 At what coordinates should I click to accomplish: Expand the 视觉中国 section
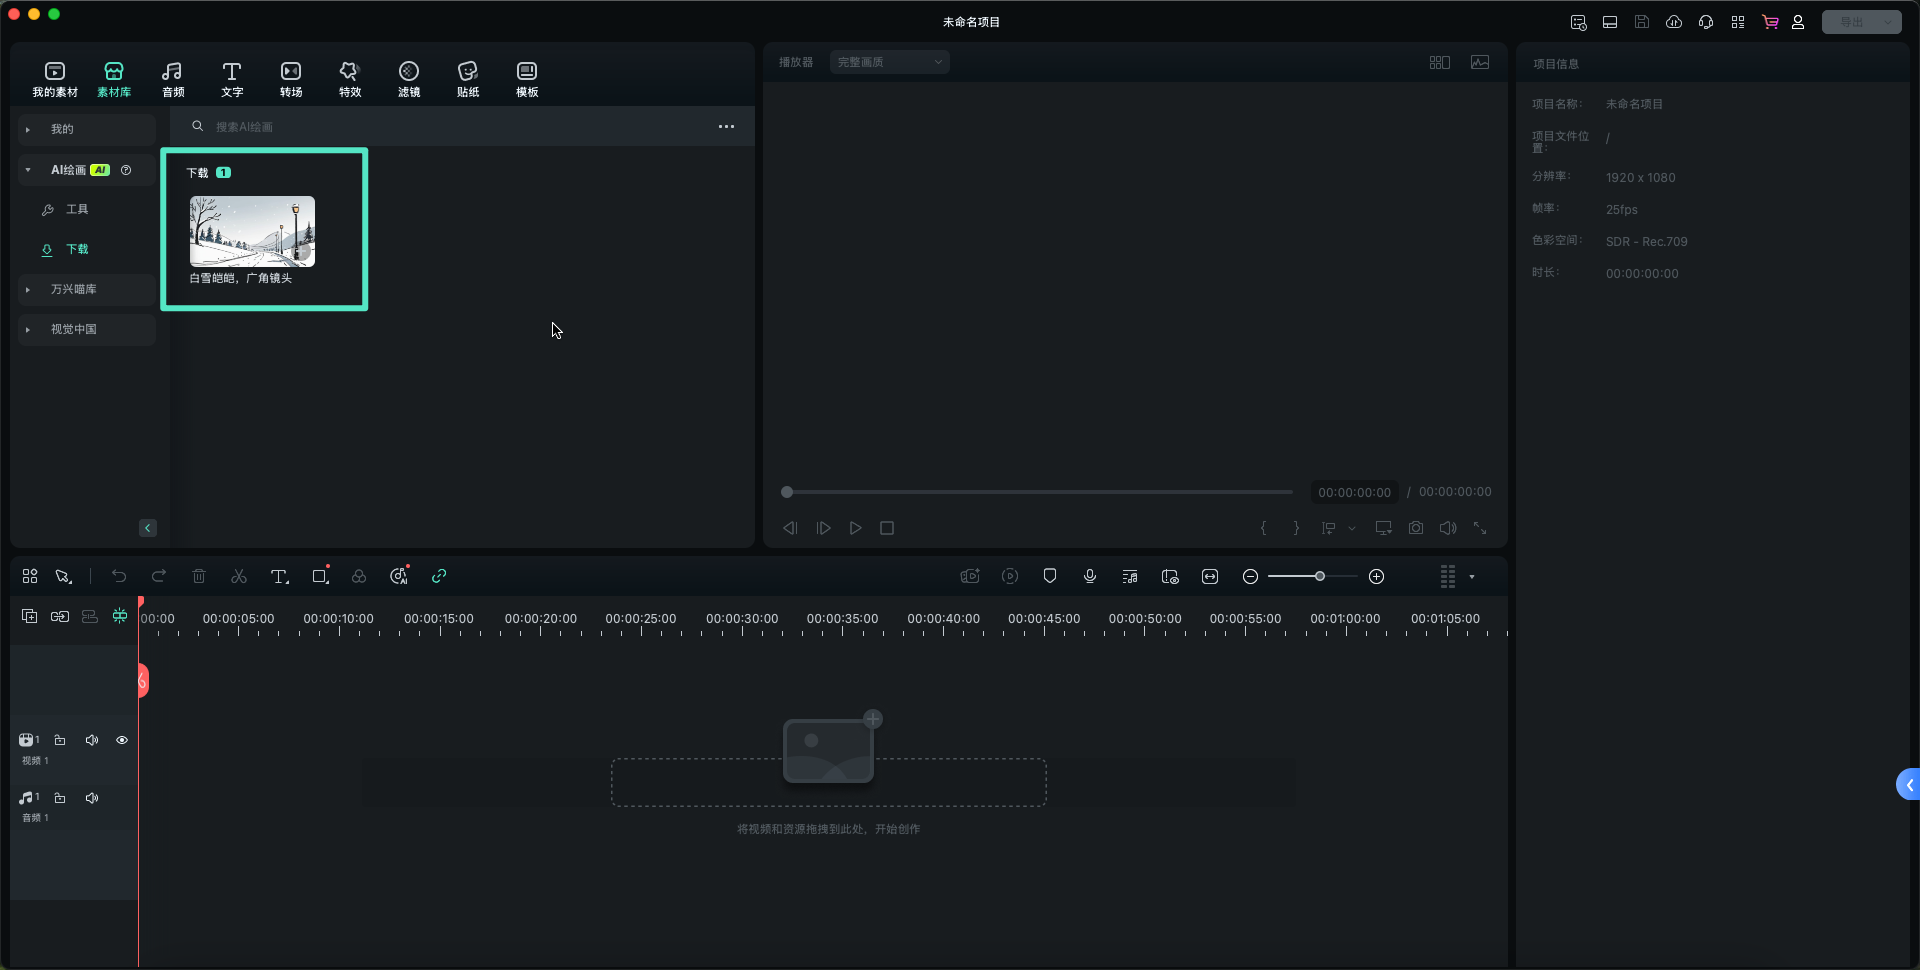[28, 330]
